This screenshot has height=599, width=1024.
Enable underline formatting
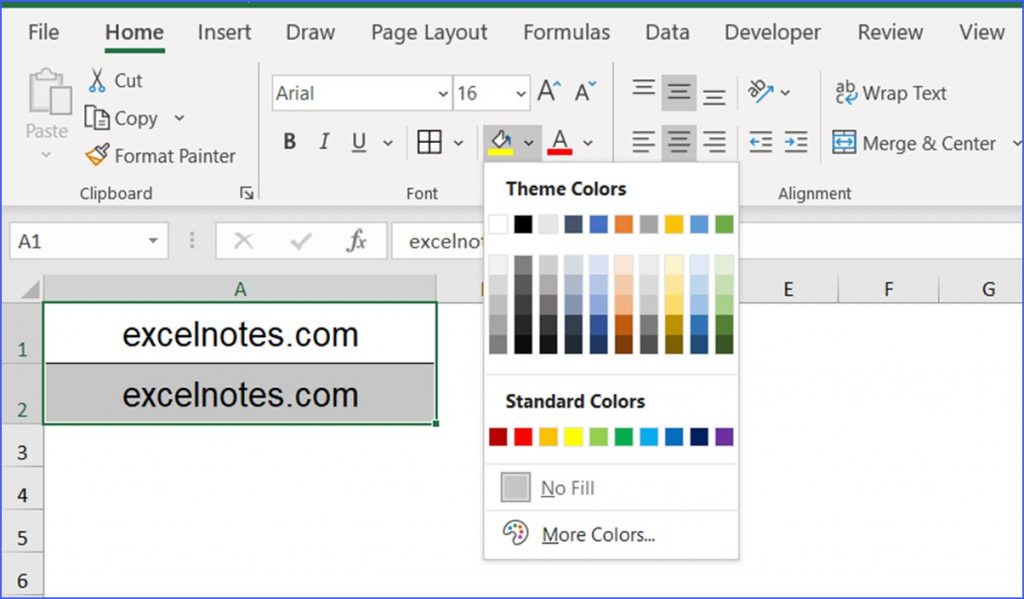(x=357, y=142)
